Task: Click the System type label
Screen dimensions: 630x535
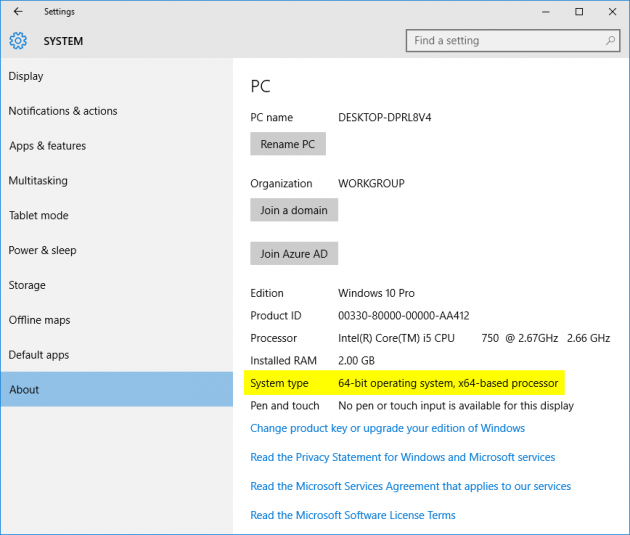Action: [x=279, y=383]
